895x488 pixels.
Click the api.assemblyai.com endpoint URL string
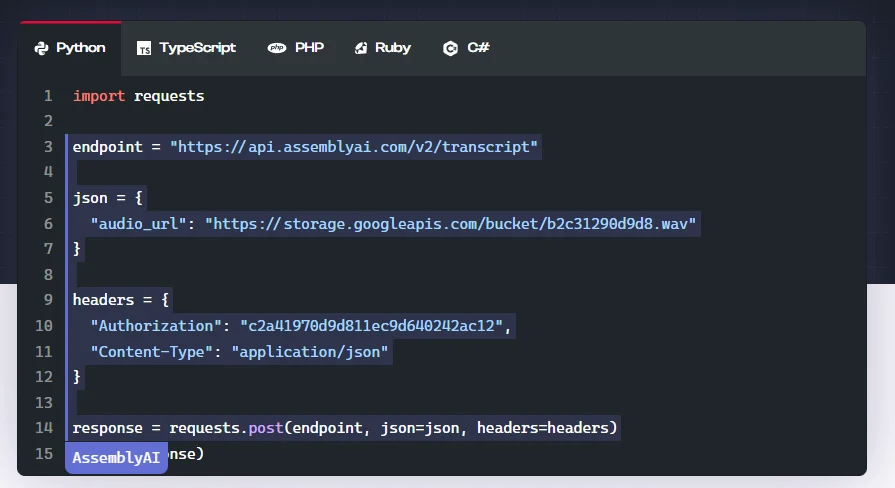pos(354,147)
